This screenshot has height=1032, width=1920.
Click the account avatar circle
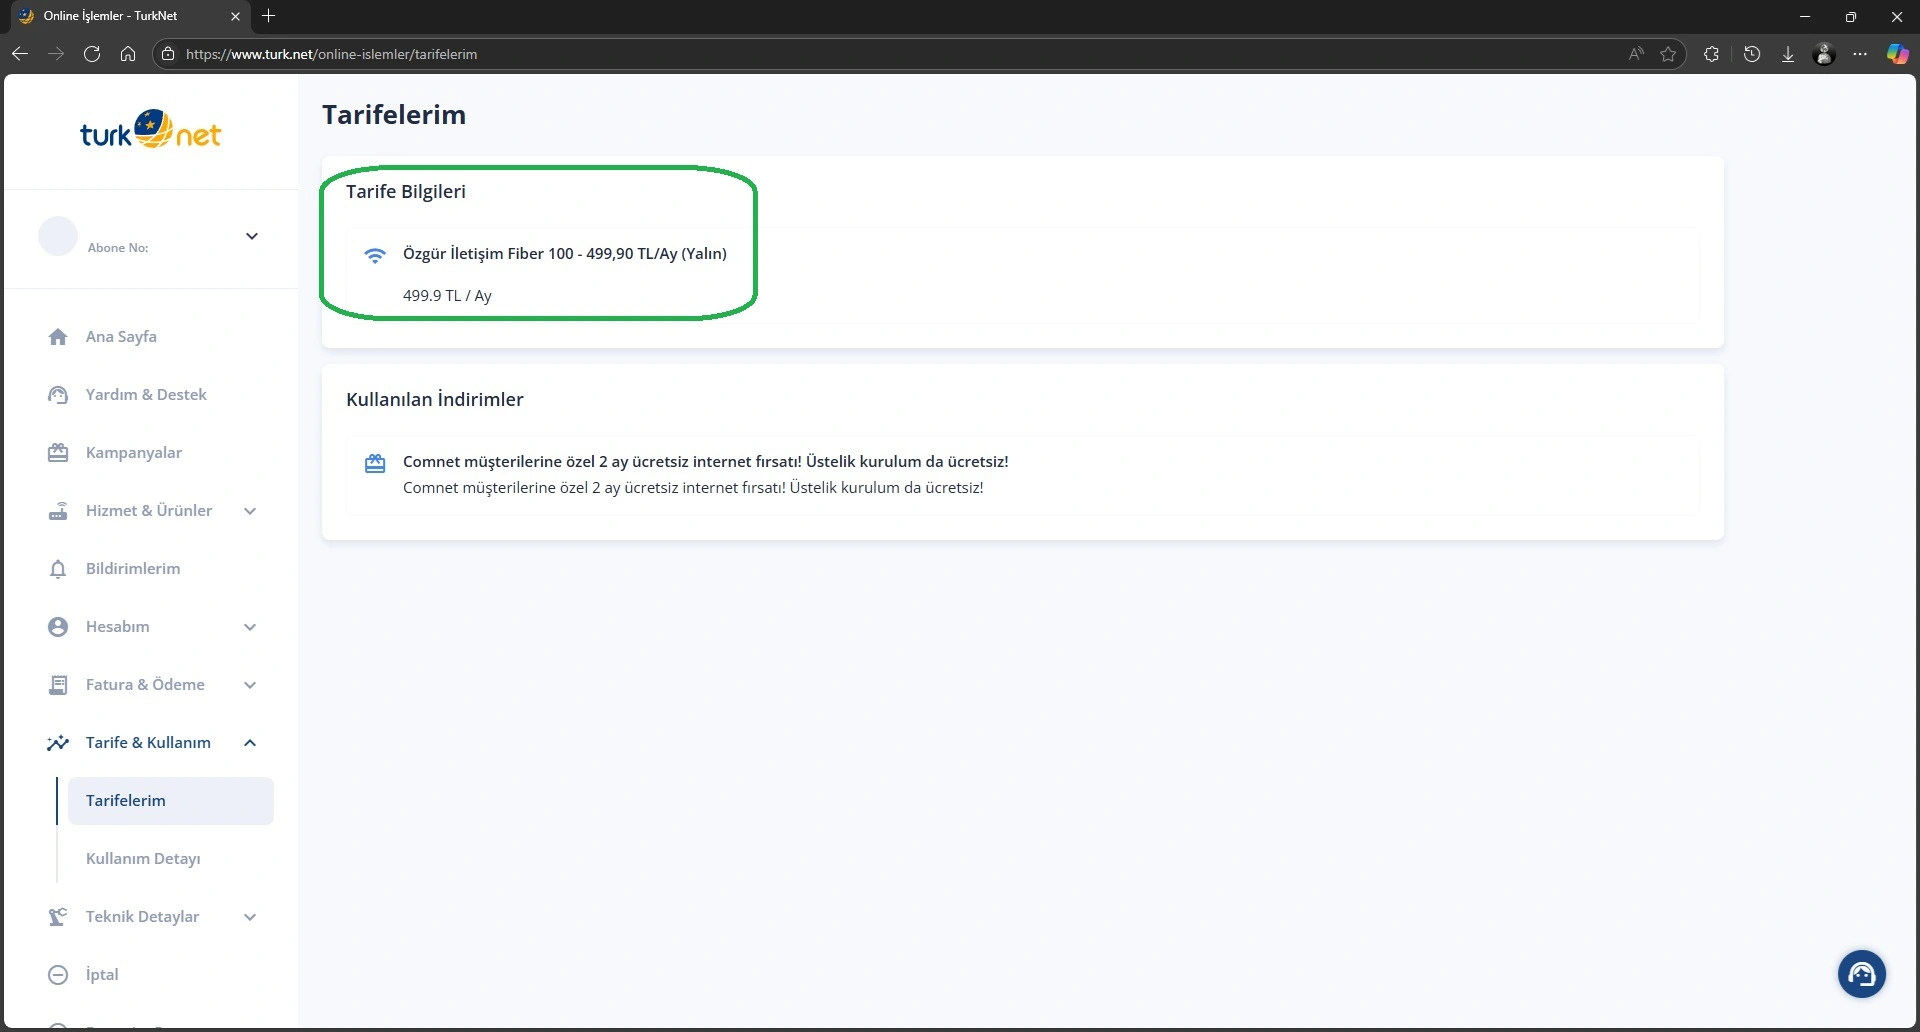(x=58, y=236)
